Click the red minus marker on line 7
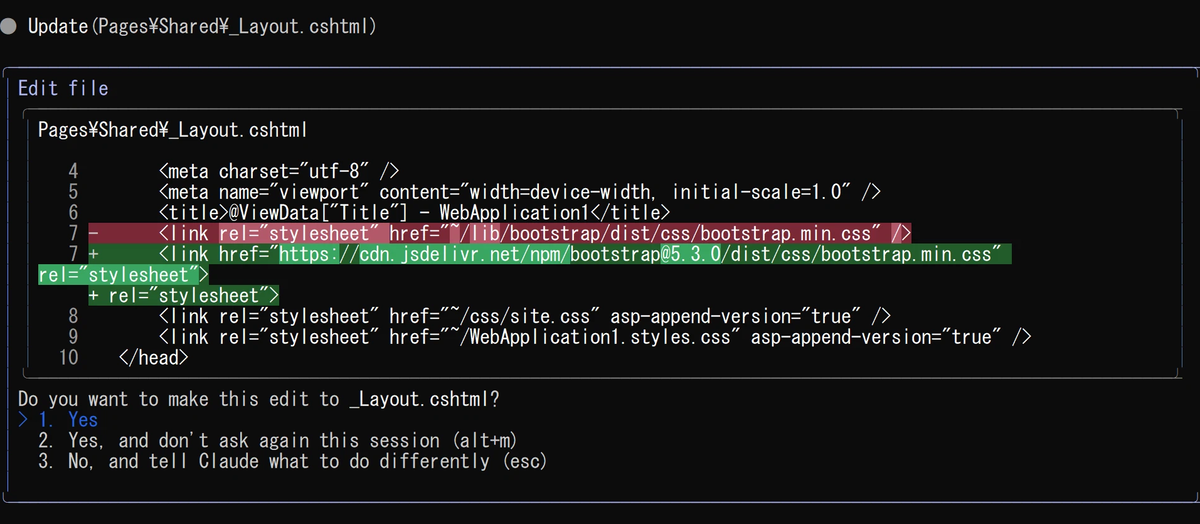Viewport: 1200px width, 524px height. 93,233
